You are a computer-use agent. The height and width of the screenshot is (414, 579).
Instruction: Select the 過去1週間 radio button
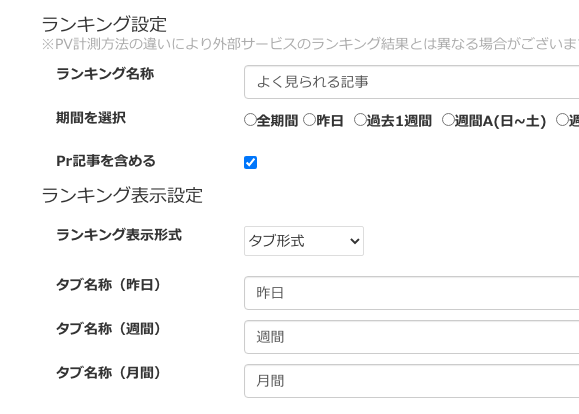(360, 120)
